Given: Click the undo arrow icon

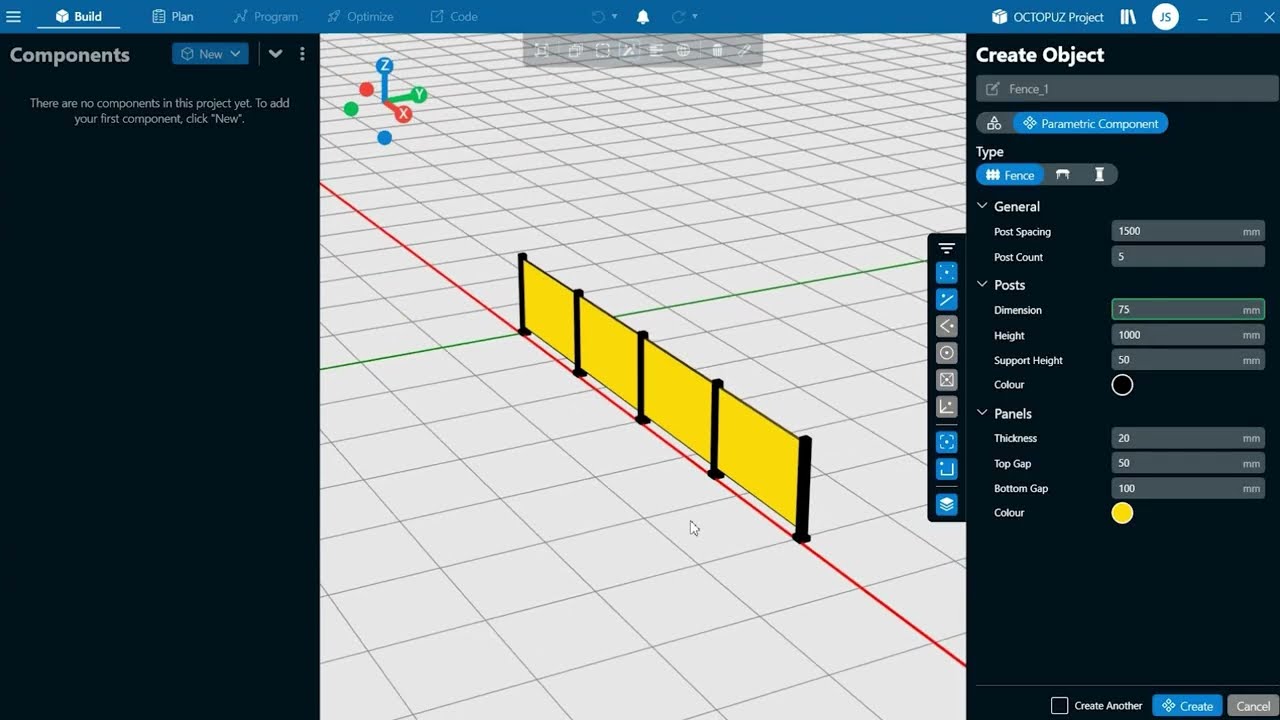Looking at the screenshot, I should pyautogui.click(x=598, y=16).
